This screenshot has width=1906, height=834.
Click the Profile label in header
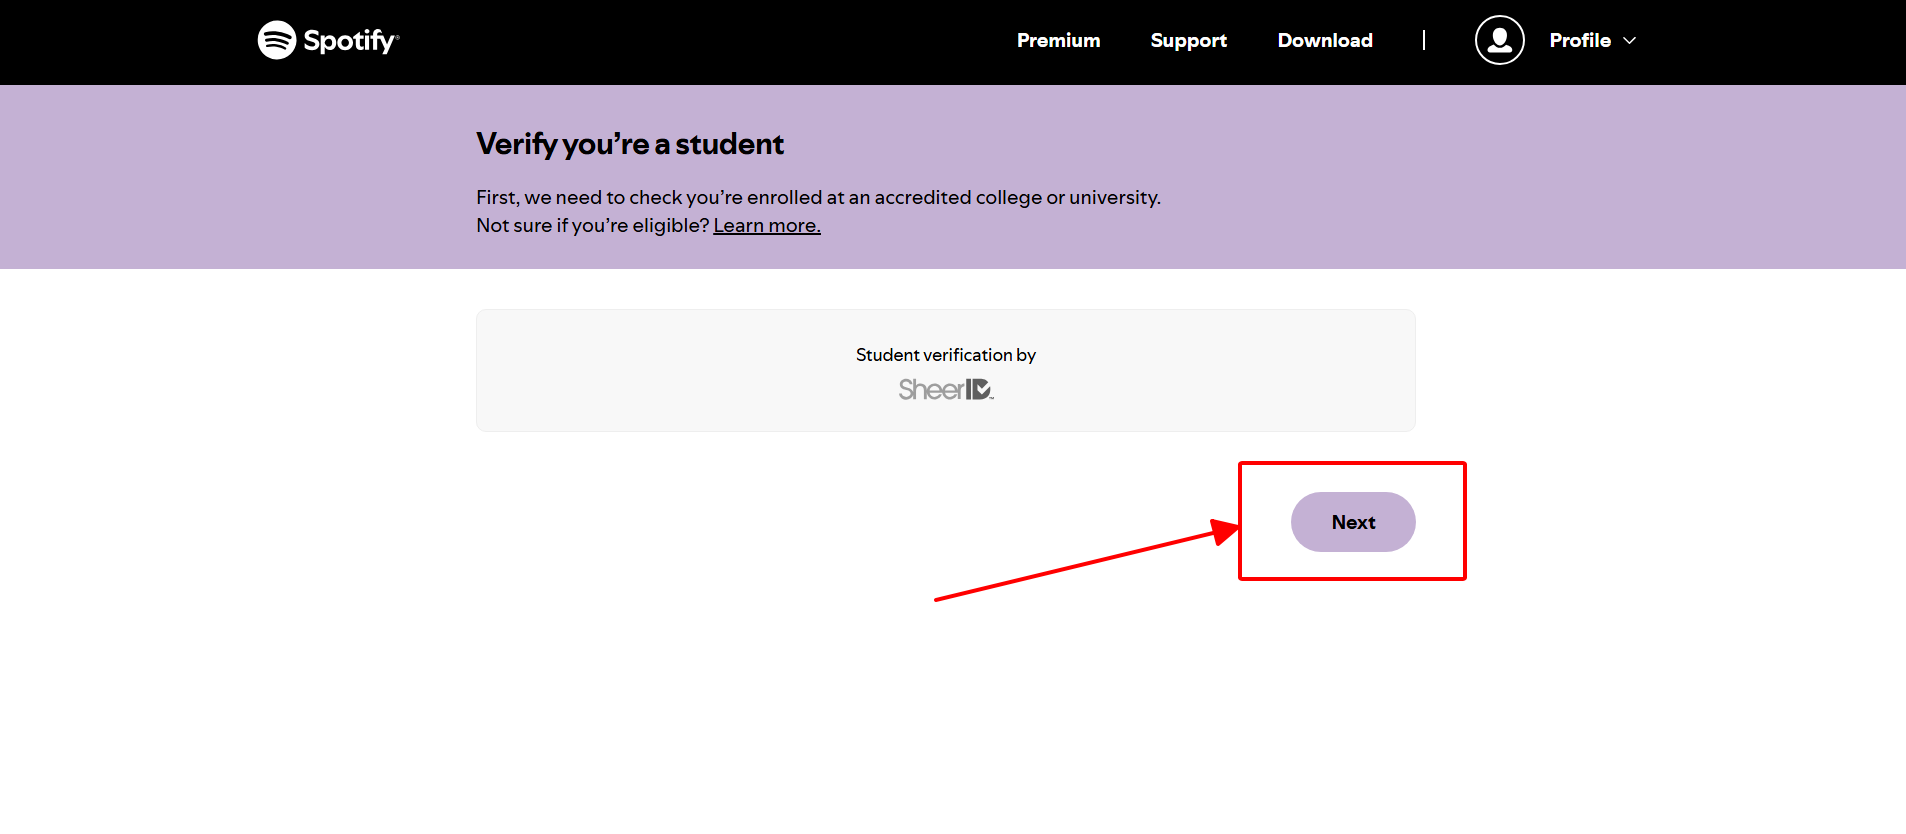pyautogui.click(x=1580, y=40)
